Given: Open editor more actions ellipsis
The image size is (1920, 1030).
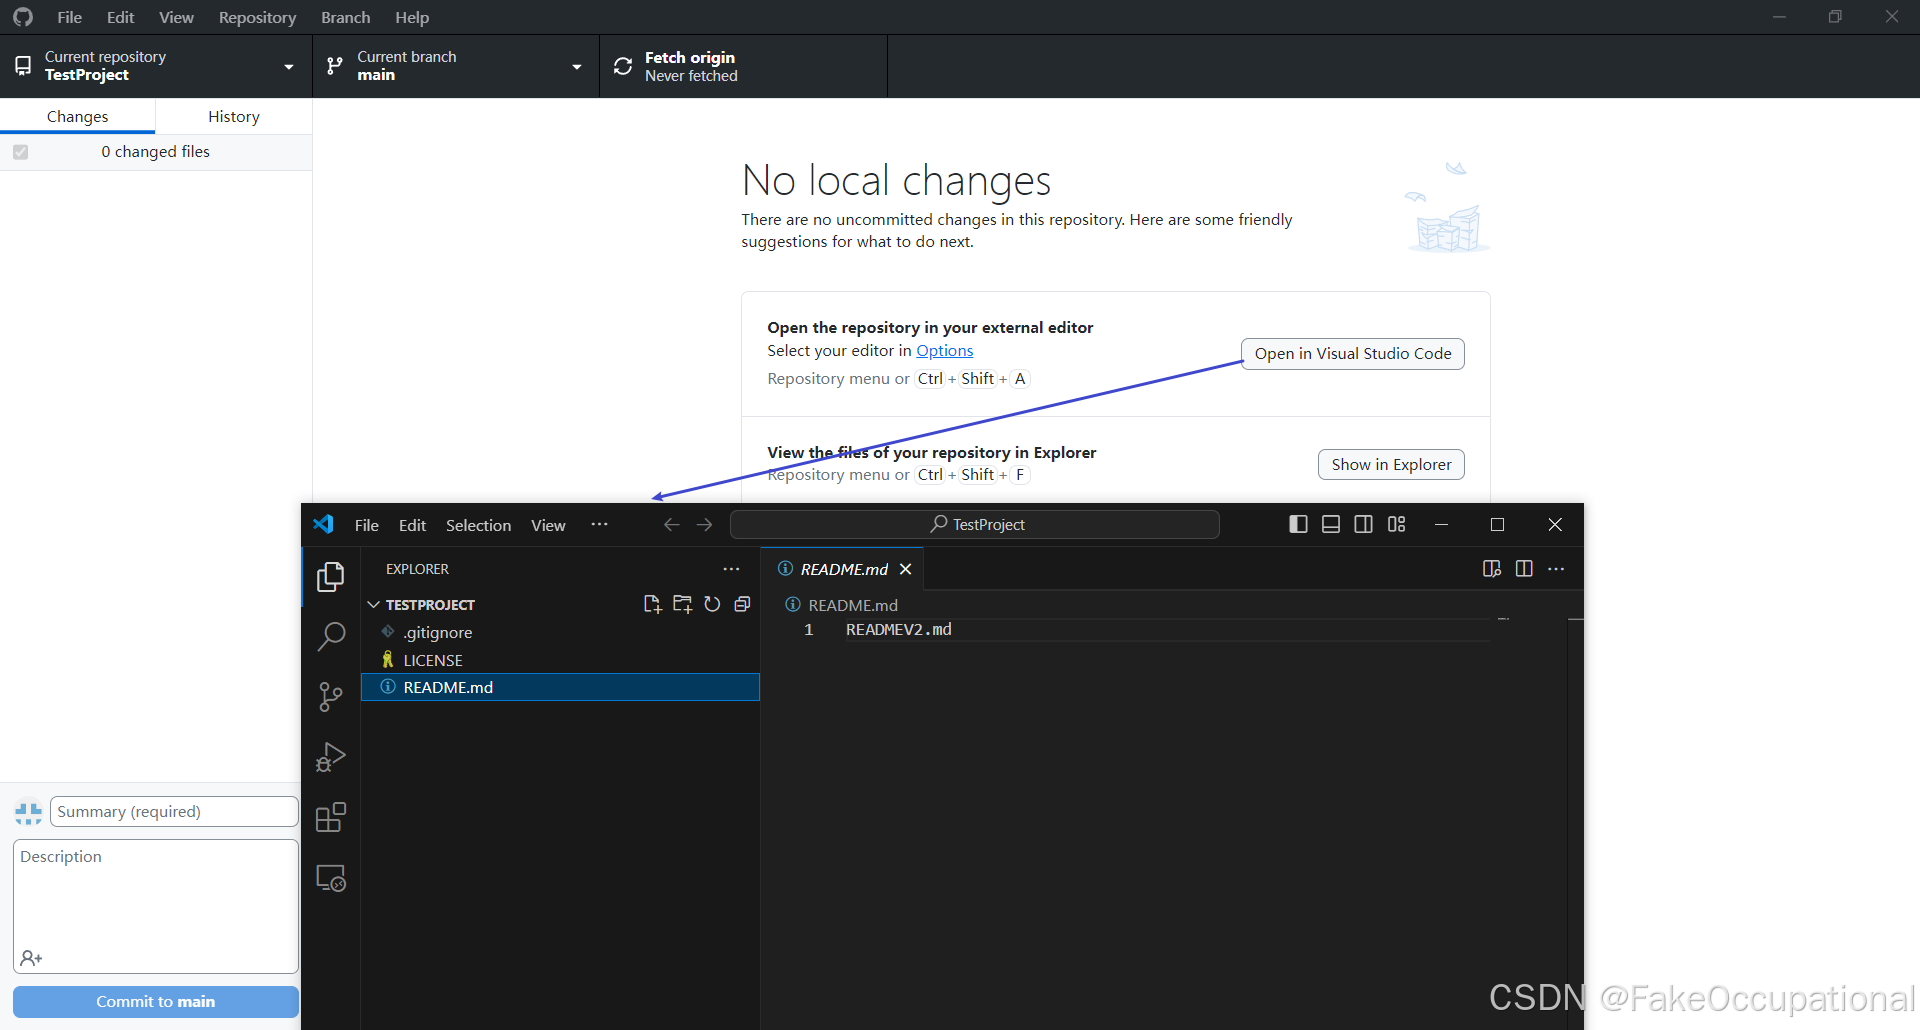Looking at the screenshot, I should point(1556,568).
